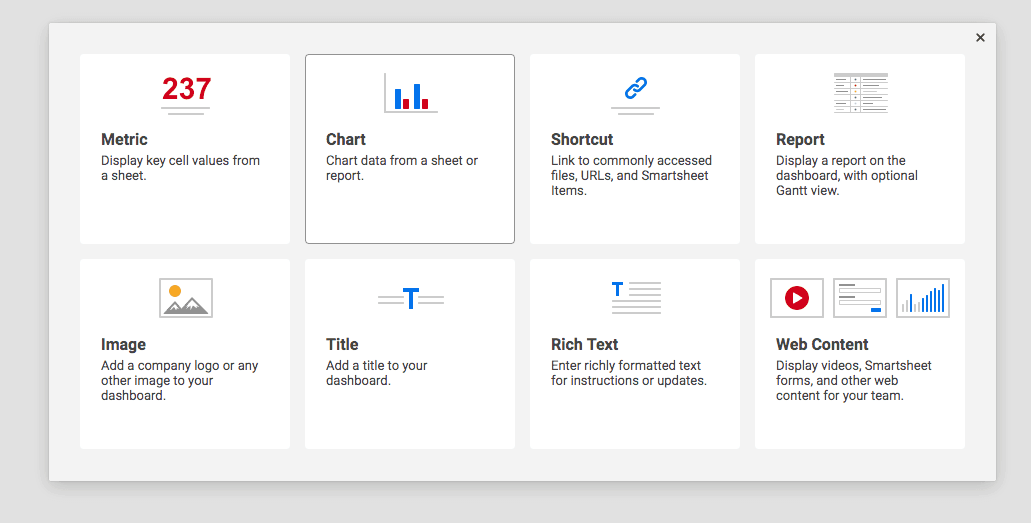Click the red 237 Metric icon
The image size is (1031, 523).
(186, 91)
